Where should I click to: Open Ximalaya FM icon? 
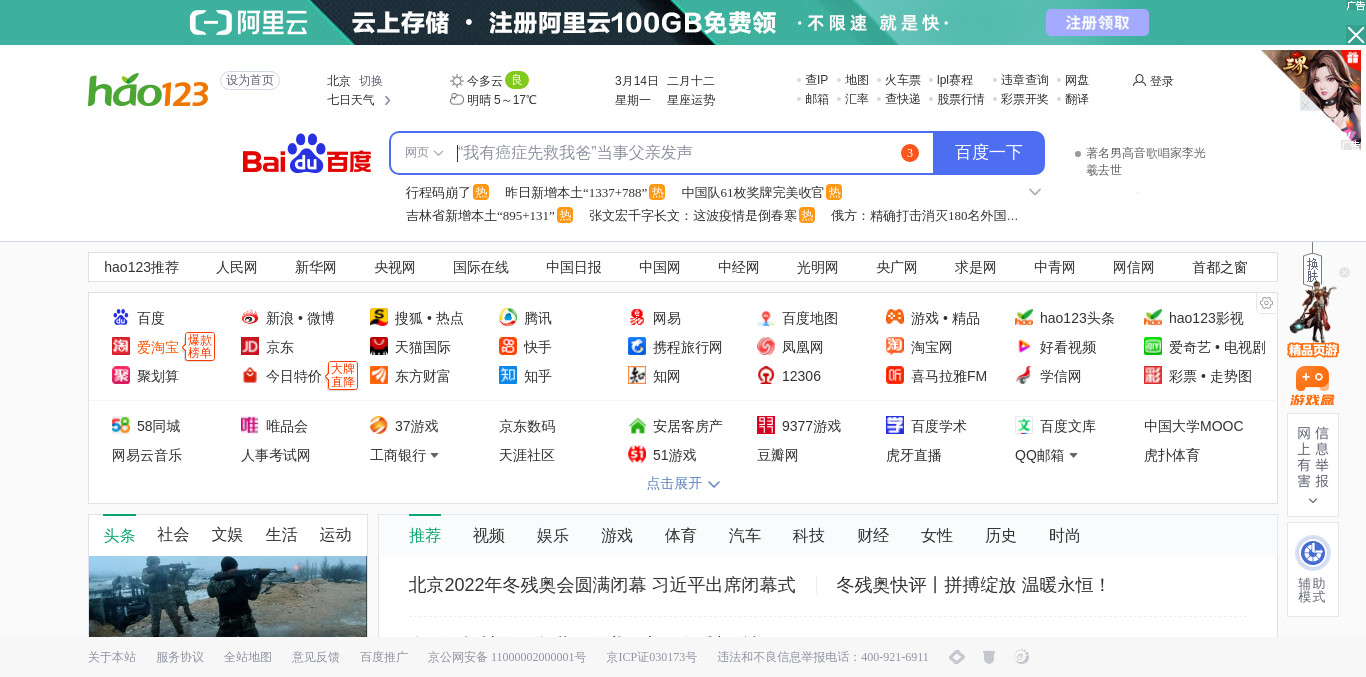click(895, 376)
